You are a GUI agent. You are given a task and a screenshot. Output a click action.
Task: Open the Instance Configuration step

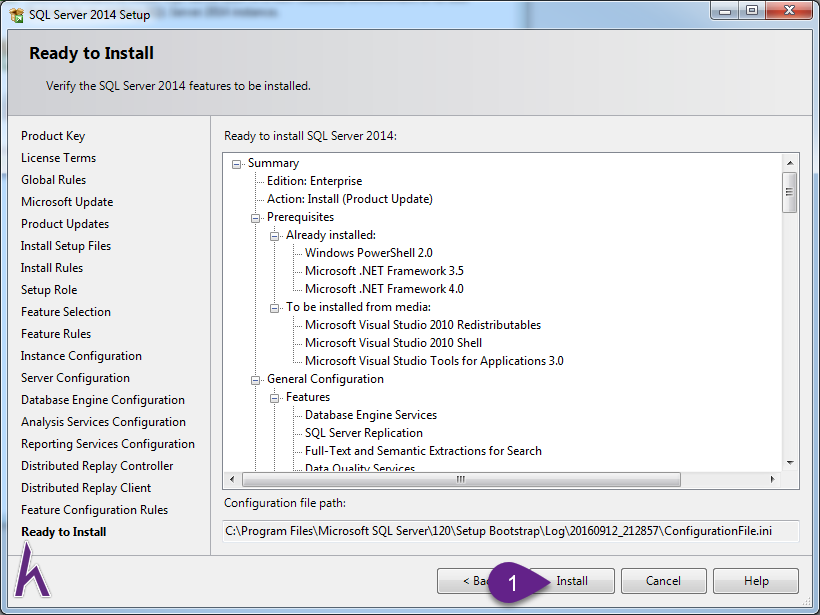pyautogui.click(x=81, y=356)
